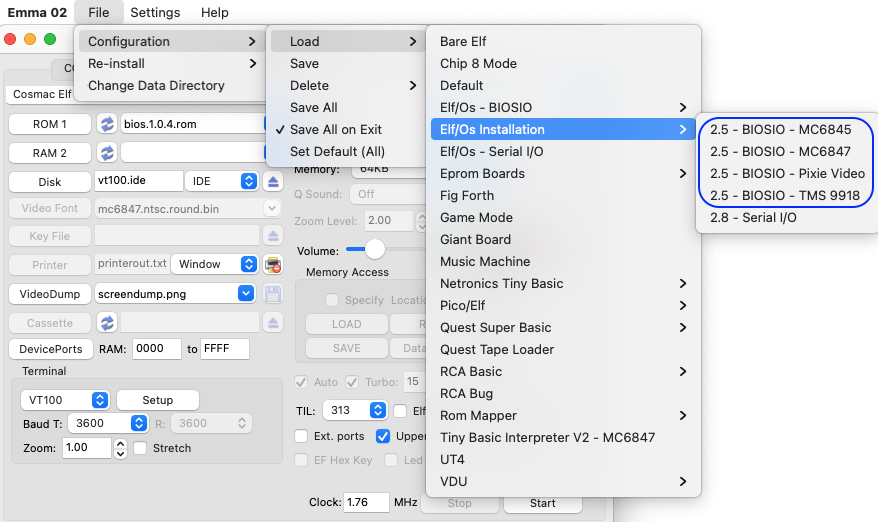The height and width of the screenshot is (522, 878).
Task: Click the Start button
Action: (543, 503)
